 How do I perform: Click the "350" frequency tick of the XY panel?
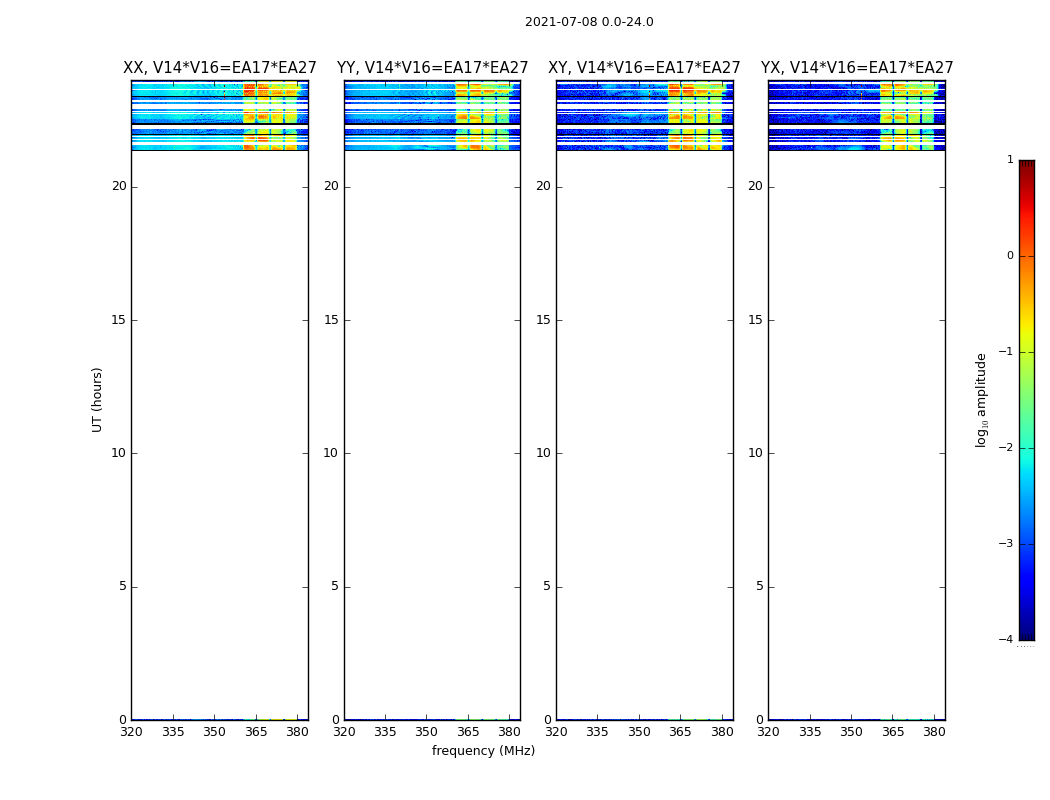pos(639,732)
